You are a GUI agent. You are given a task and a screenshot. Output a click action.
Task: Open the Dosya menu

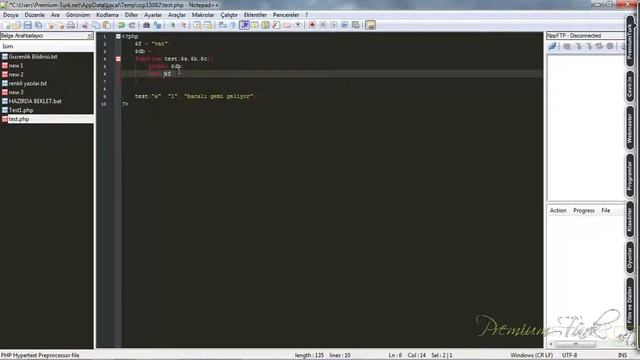click(x=11, y=15)
